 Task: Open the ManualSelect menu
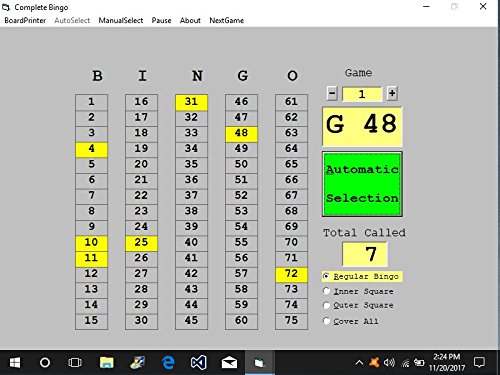pyautogui.click(x=121, y=21)
